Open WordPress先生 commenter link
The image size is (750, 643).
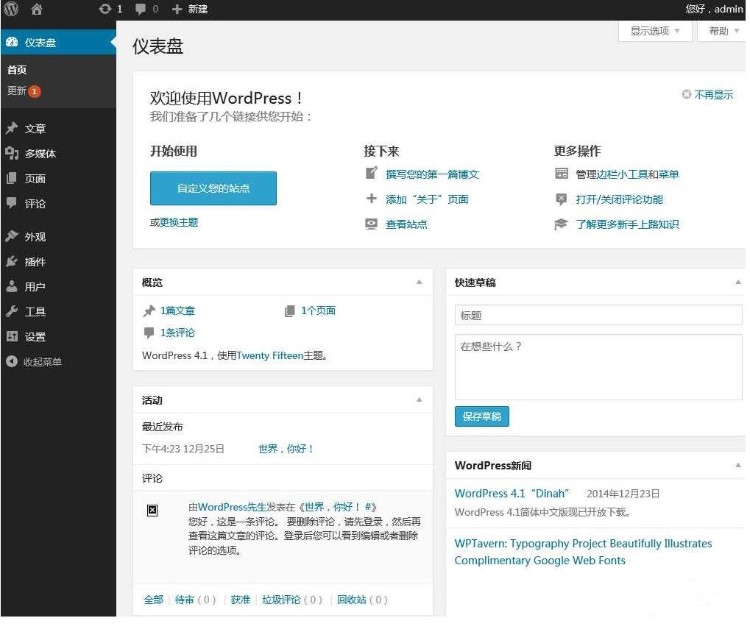232,507
